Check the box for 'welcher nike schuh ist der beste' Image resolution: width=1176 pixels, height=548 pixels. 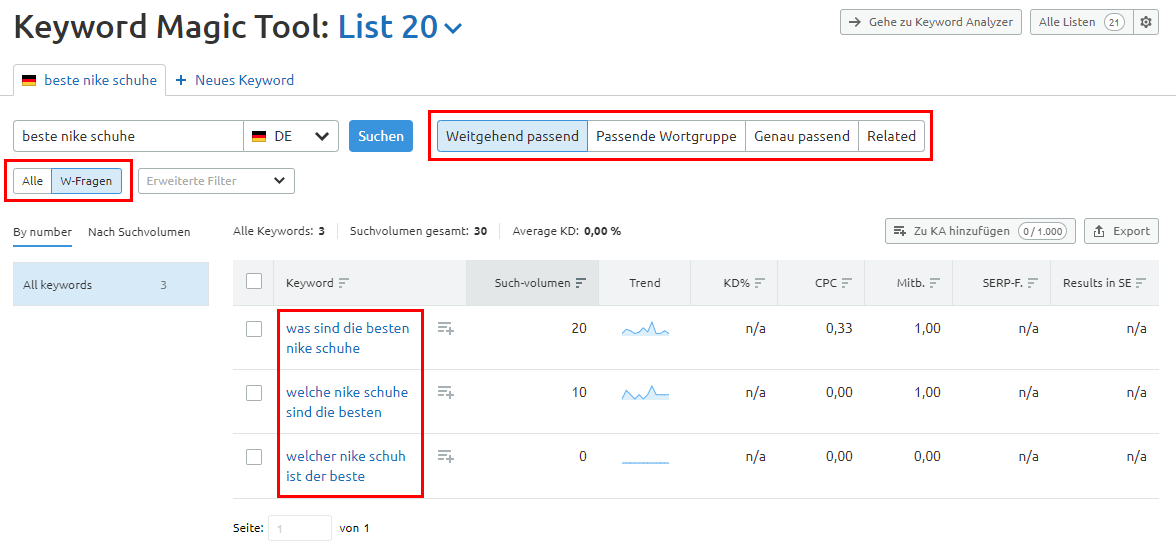tap(254, 456)
